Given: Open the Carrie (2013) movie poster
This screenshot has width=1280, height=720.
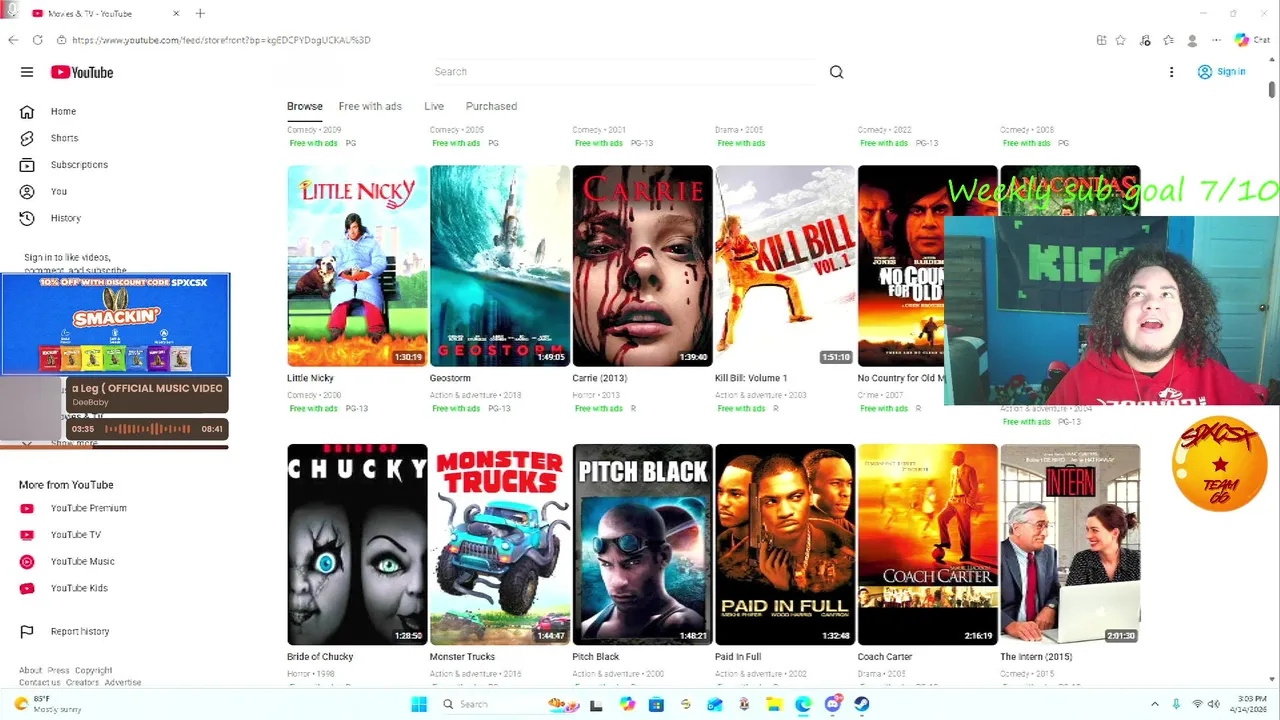Looking at the screenshot, I should point(642,266).
